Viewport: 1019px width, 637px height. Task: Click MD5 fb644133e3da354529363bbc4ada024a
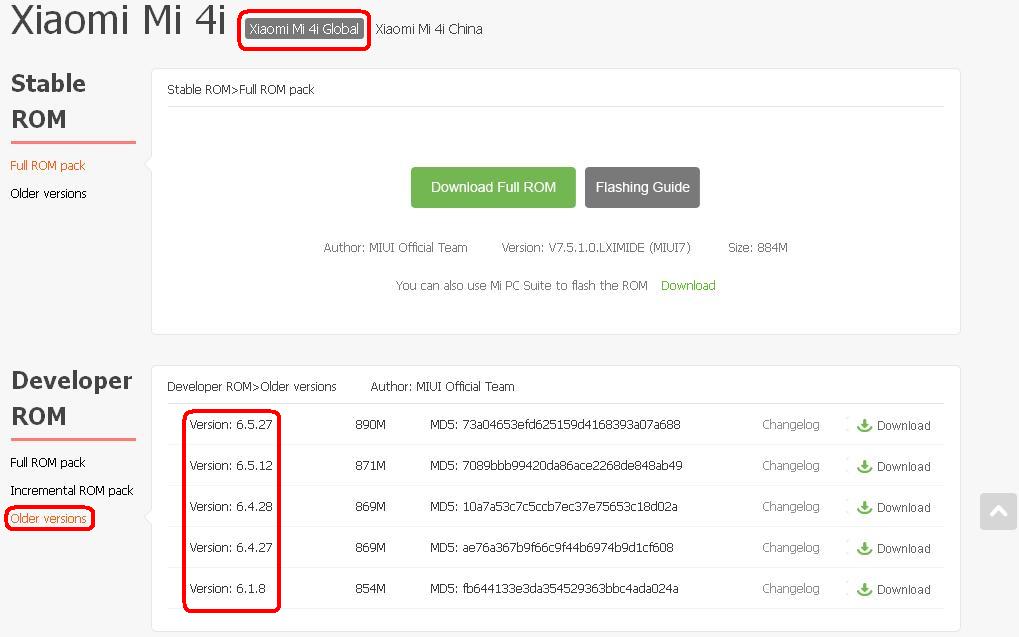click(554, 588)
